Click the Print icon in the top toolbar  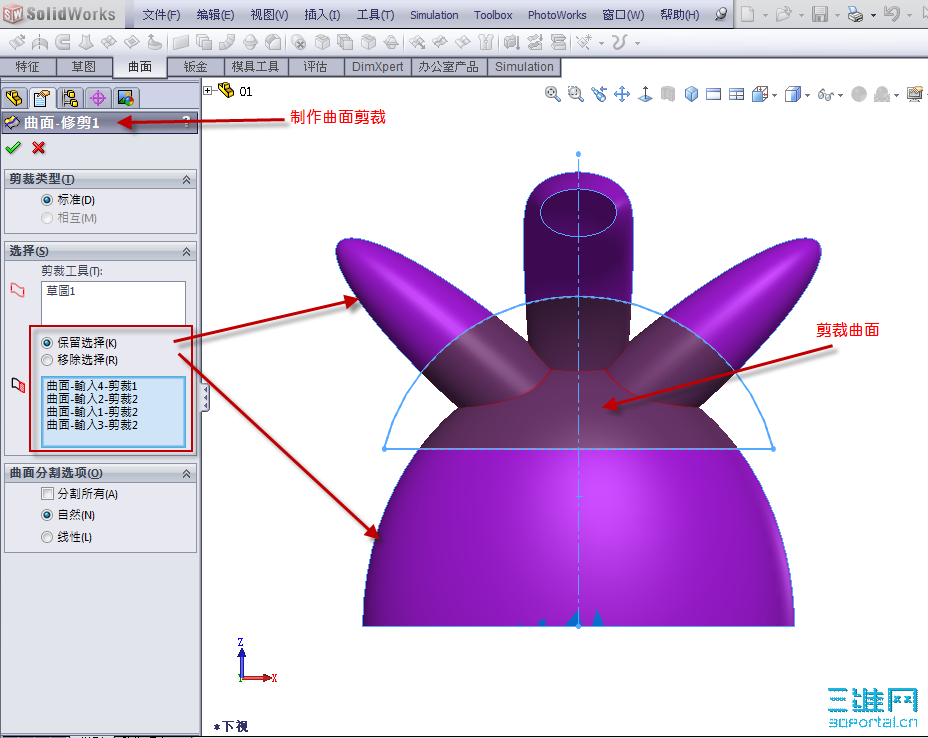pos(855,14)
